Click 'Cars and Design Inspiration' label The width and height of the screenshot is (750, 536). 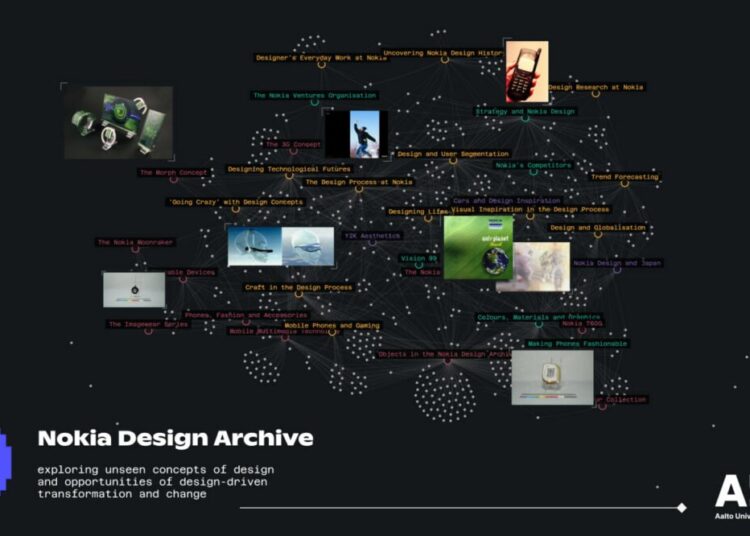507,201
